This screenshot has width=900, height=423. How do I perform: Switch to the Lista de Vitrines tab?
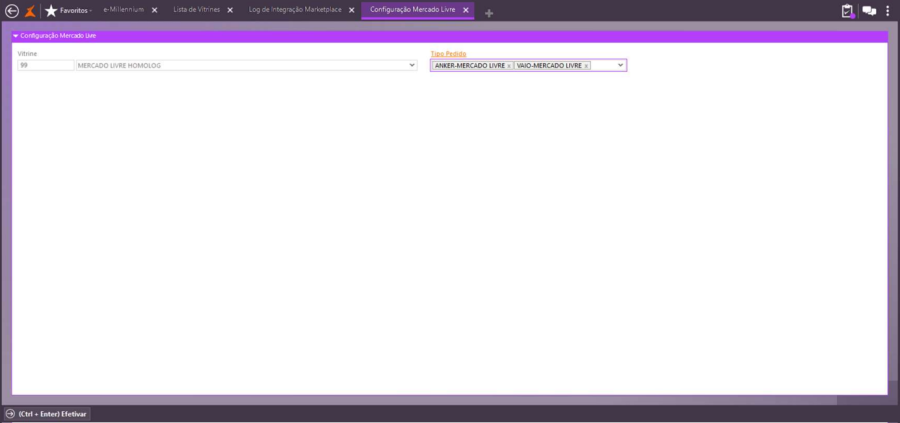pyautogui.click(x=196, y=10)
